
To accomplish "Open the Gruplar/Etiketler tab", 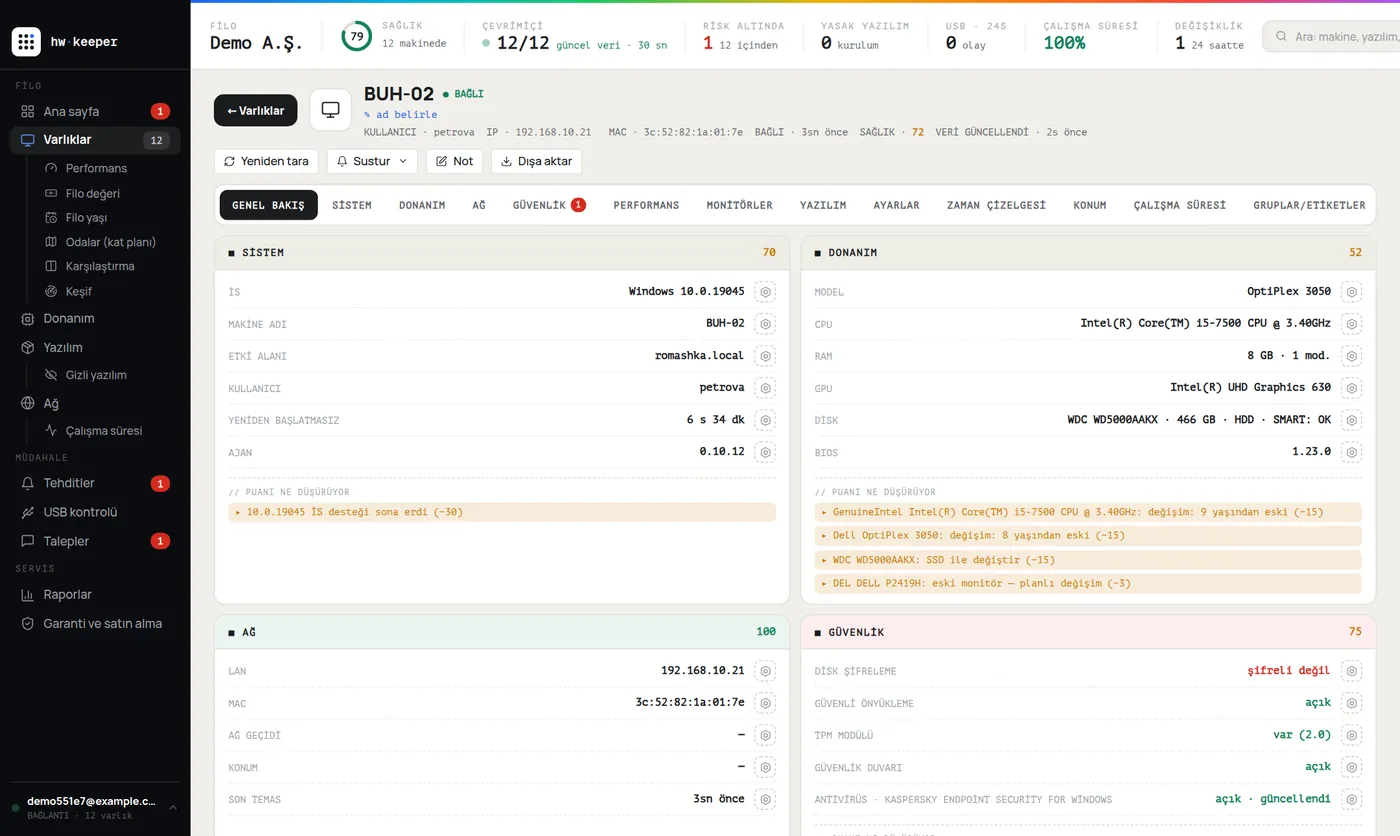I will pyautogui.click(x=1309, y=205).
